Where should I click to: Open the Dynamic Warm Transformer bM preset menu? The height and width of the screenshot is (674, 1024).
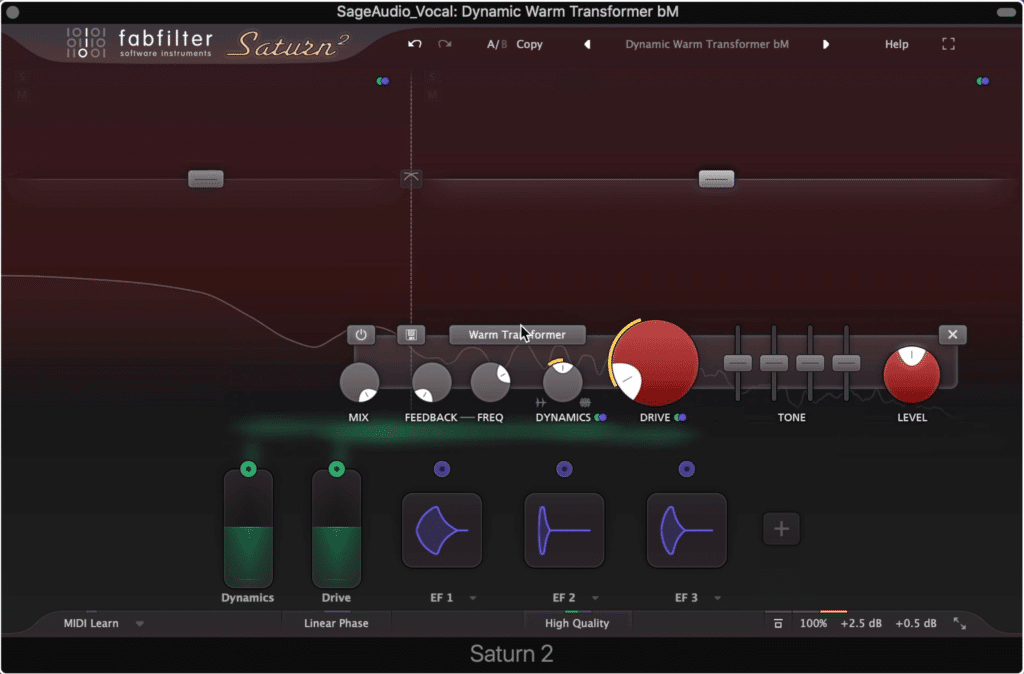[707, 44]
